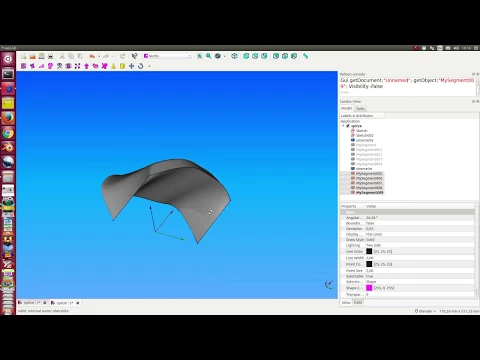Switch to the right view cube icon
Screen dimensions: 480x360
point(264,56)
